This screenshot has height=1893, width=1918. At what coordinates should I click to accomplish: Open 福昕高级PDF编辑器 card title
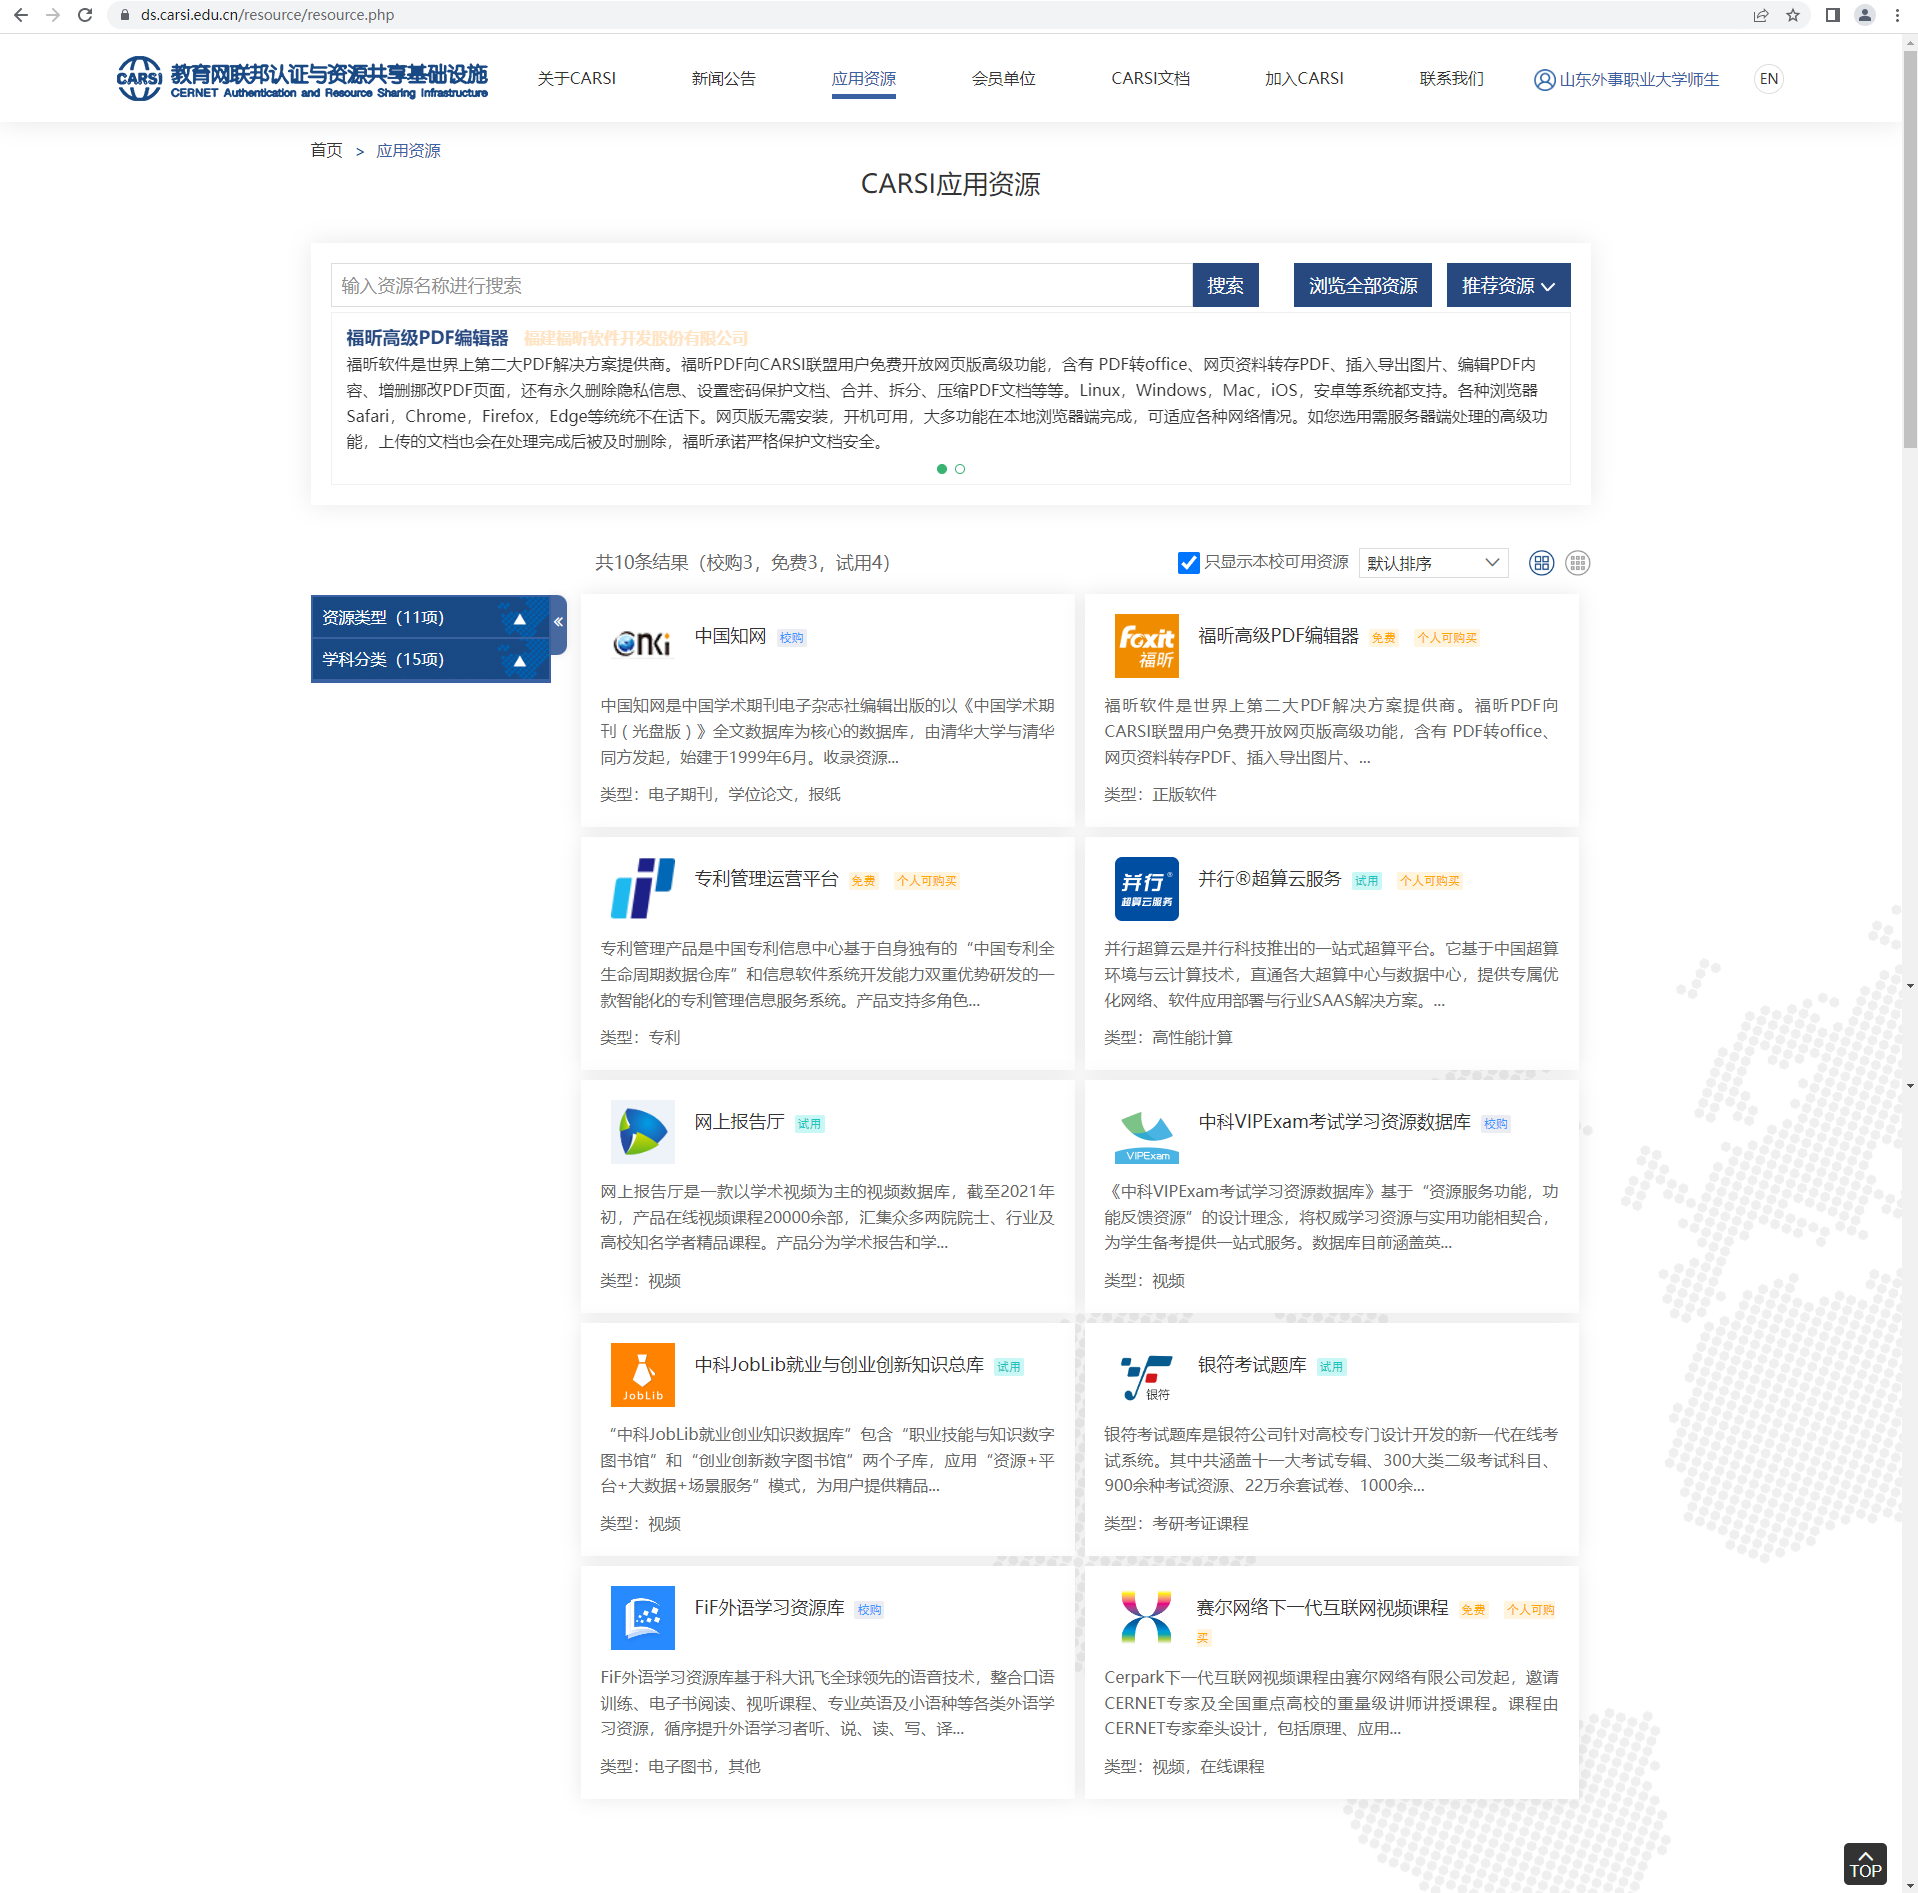click(1278, 636)
